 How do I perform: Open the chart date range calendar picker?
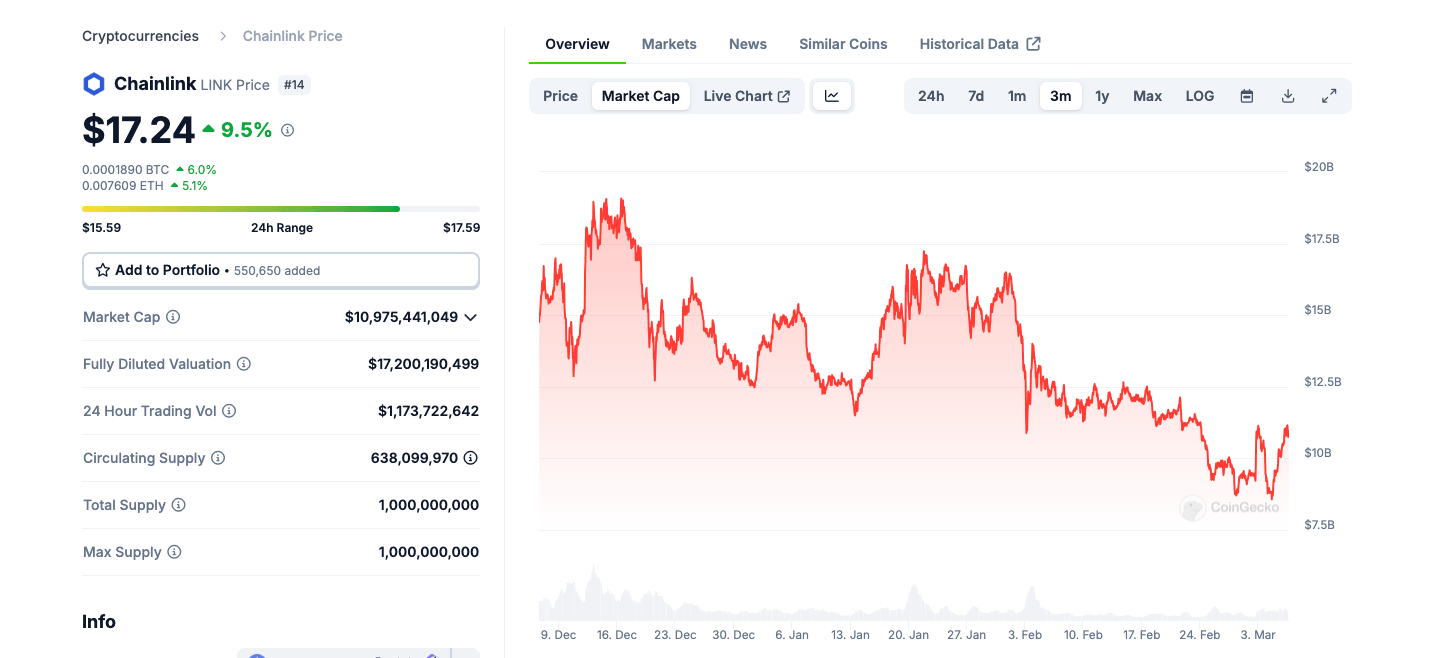click(1246, 95)
